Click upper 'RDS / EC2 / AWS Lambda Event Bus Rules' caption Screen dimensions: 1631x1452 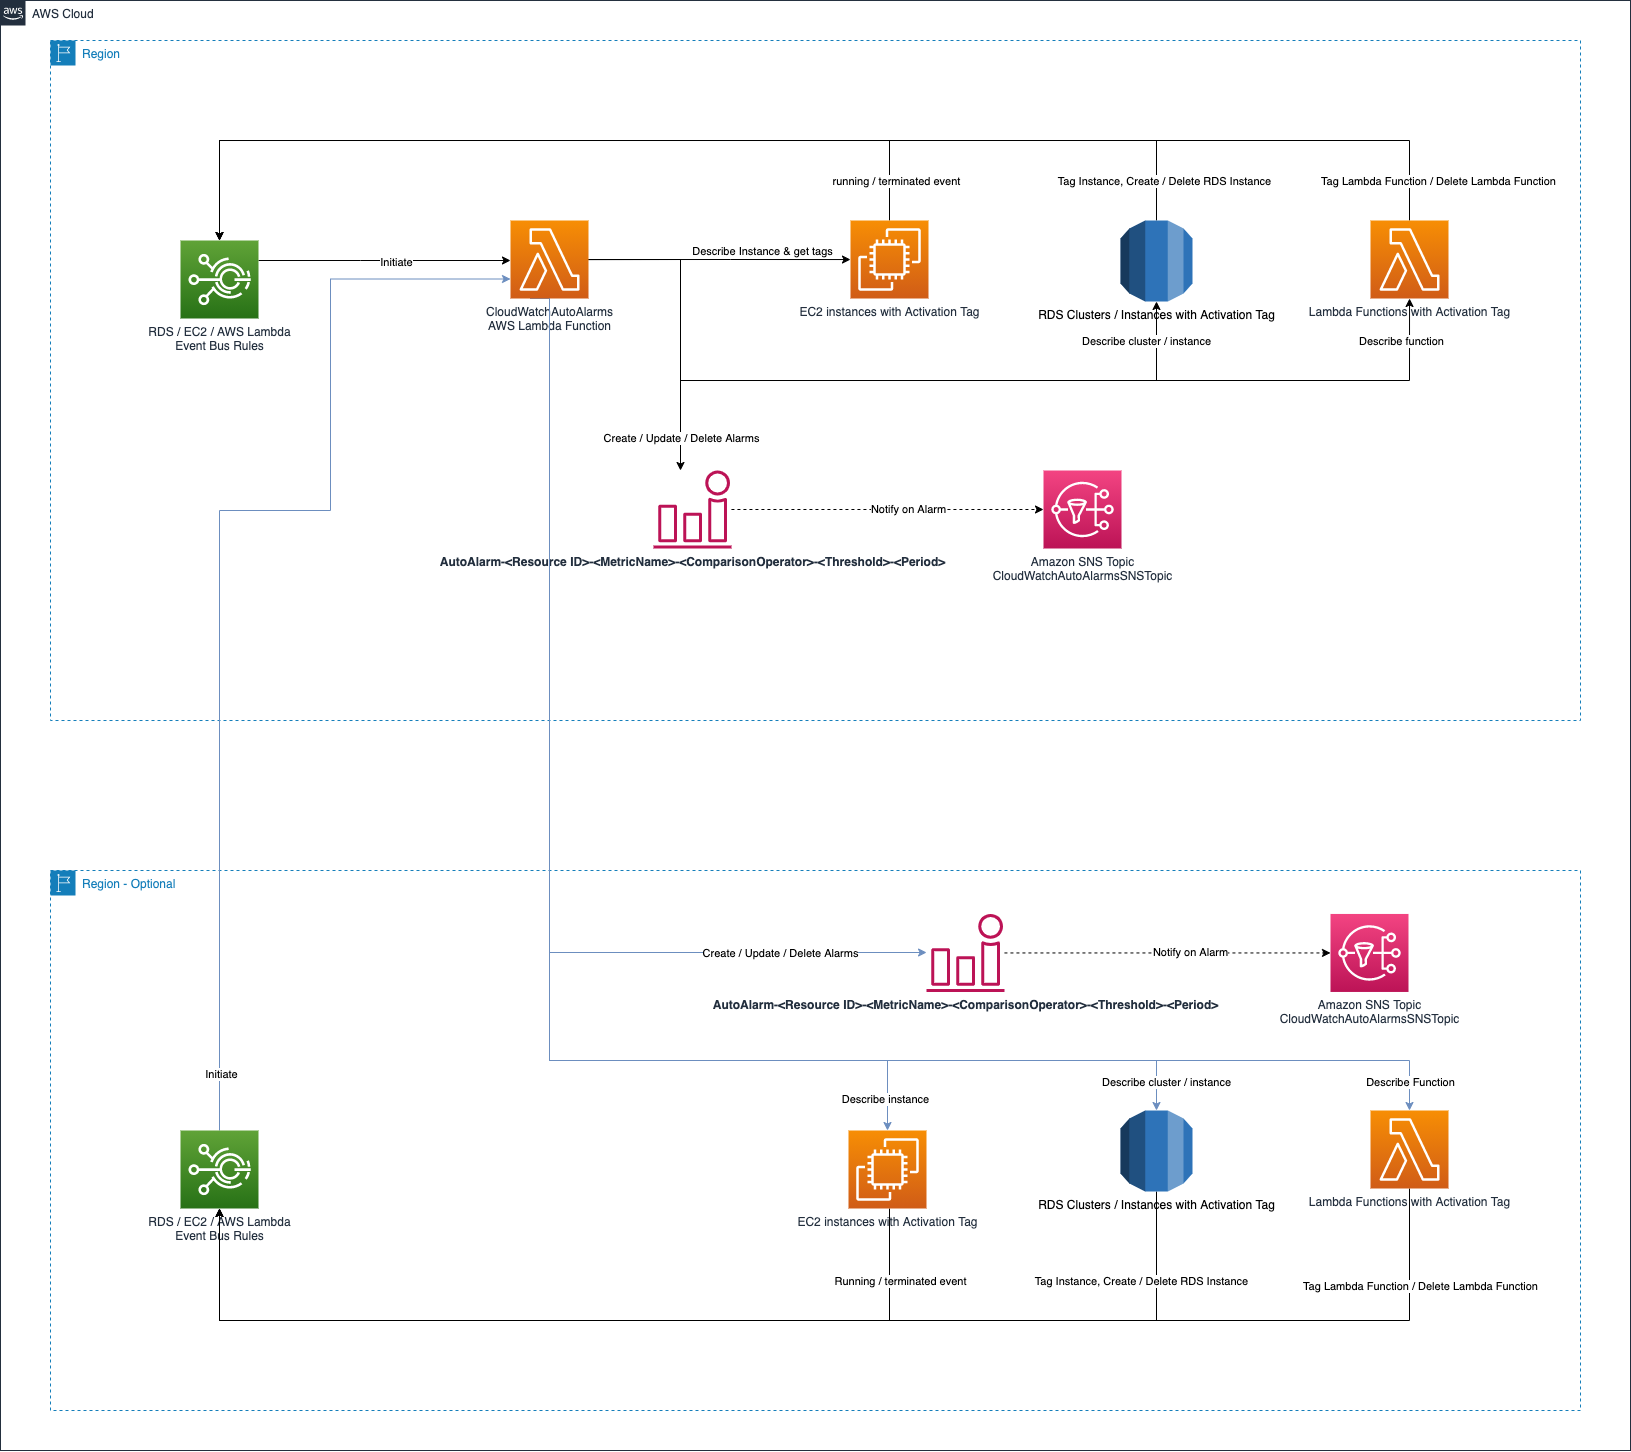coord(219,339)
